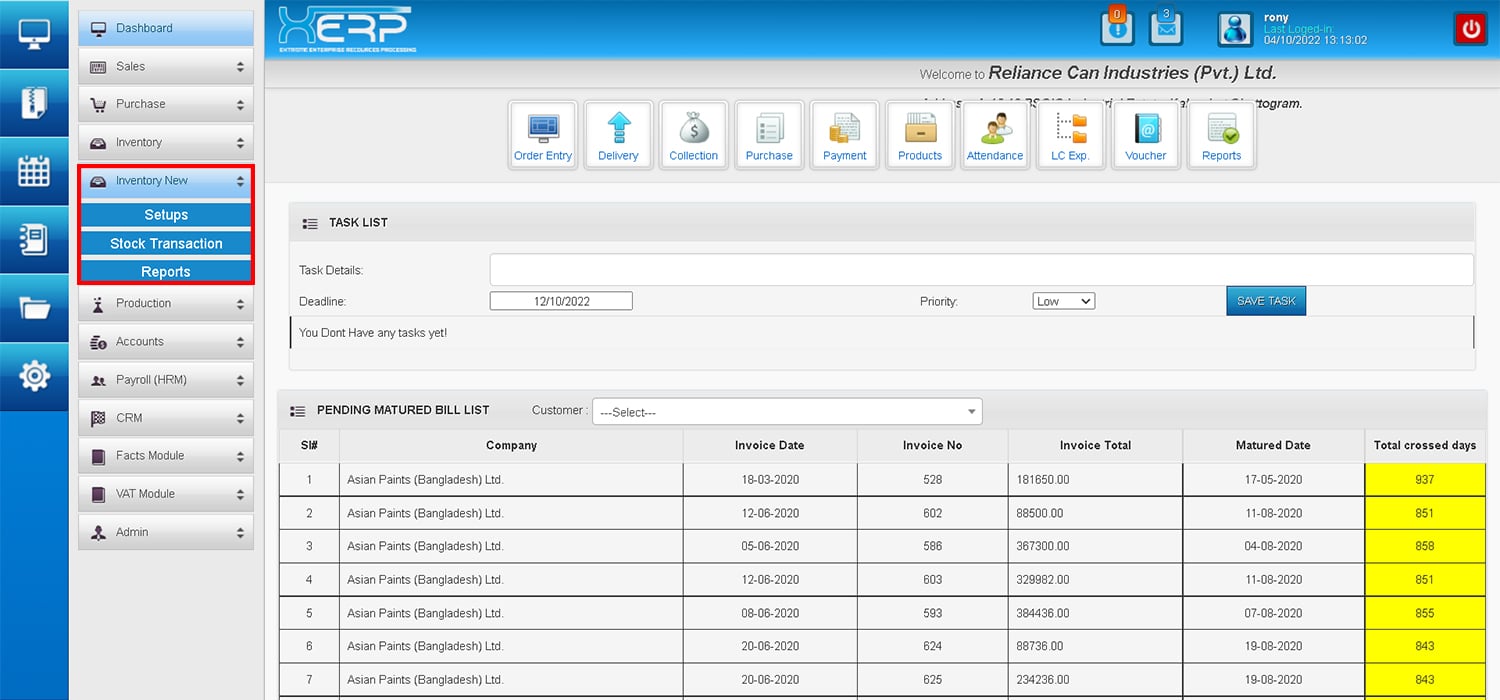
Task: Click the settings gear icon in left bar
Action: point(34,376)
